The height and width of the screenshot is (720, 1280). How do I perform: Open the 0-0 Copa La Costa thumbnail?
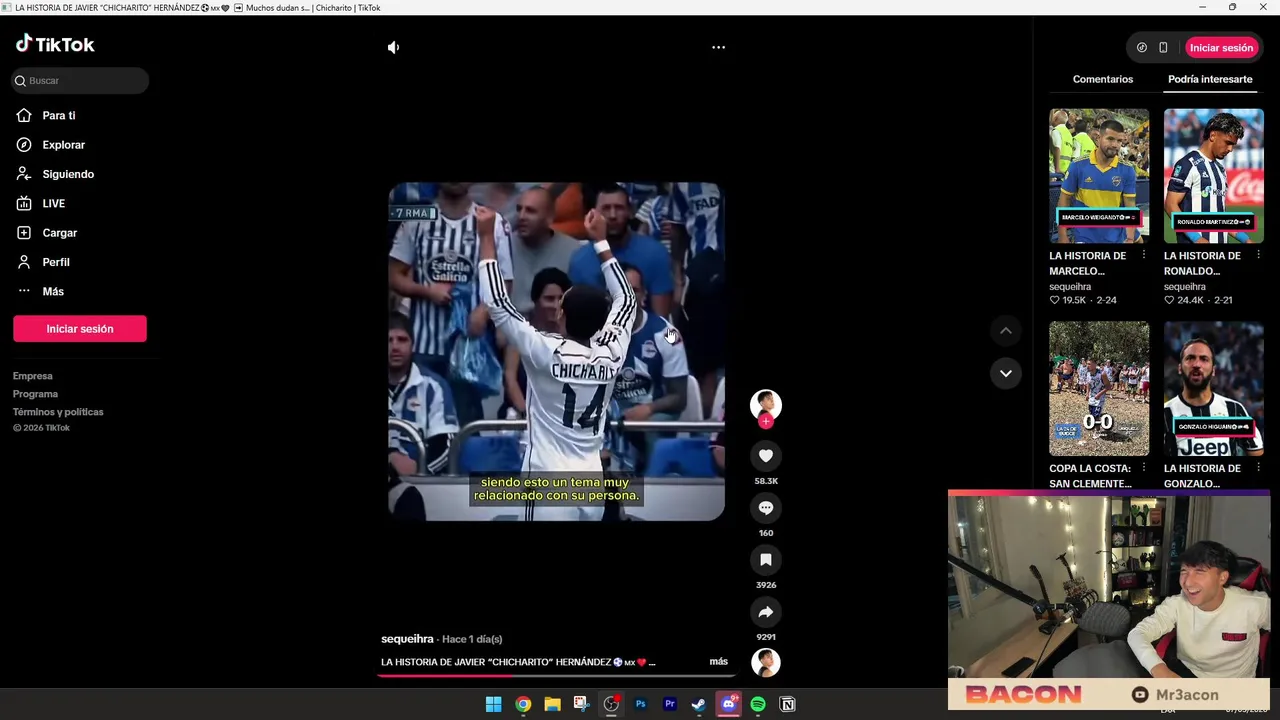coord(1099,388)
